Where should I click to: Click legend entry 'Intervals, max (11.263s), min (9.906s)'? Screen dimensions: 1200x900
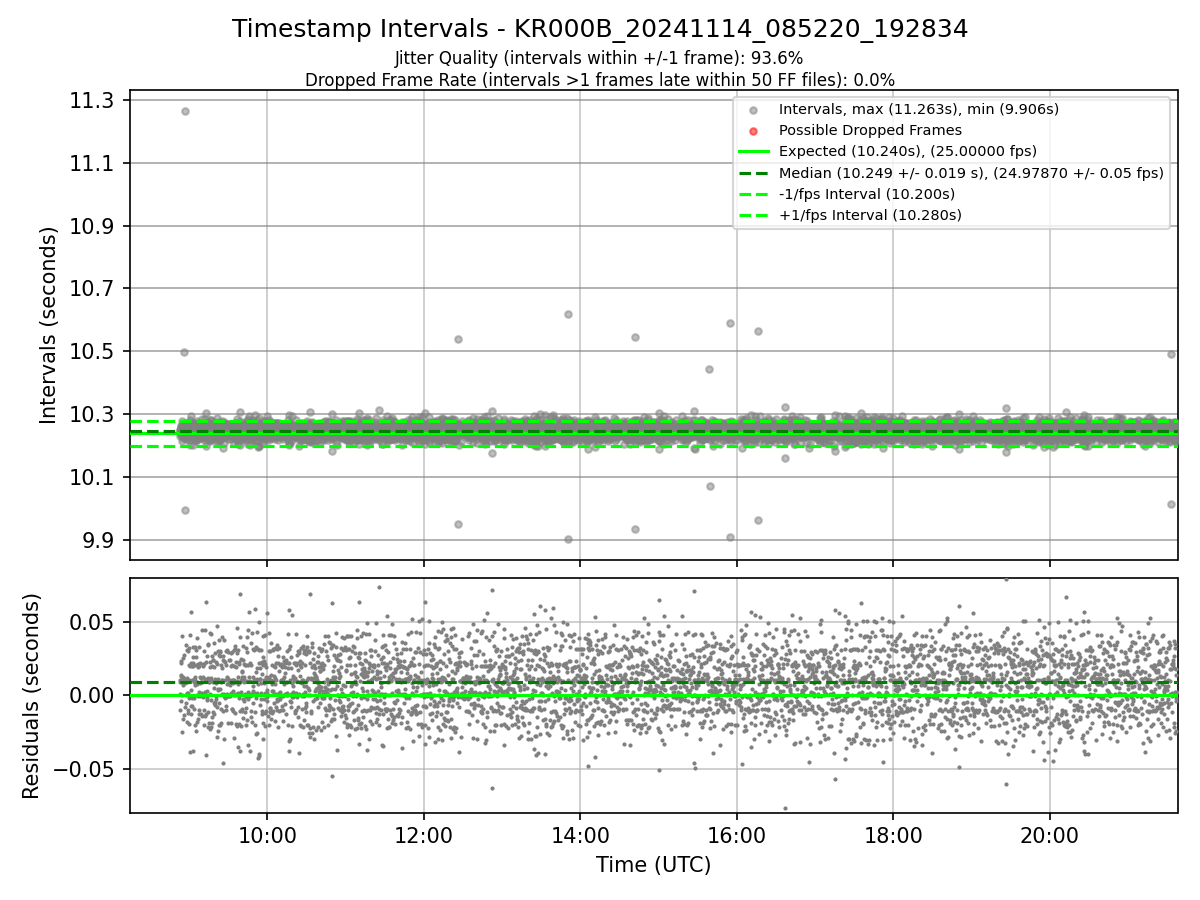pos(918,109)
